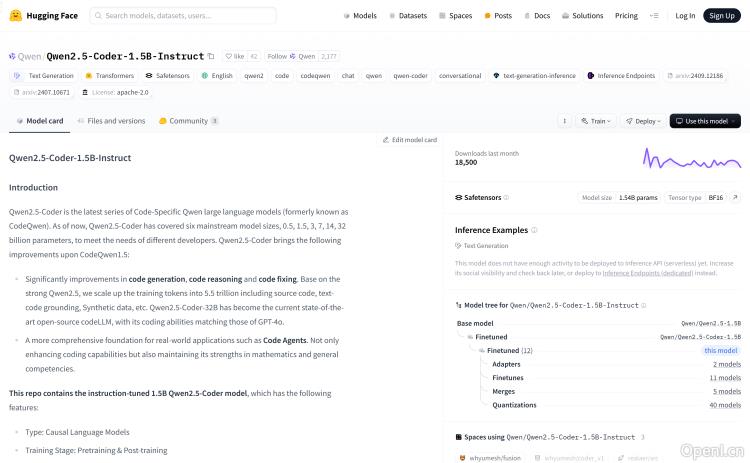Click the Hugging Face logo

[x=15, y=15]
